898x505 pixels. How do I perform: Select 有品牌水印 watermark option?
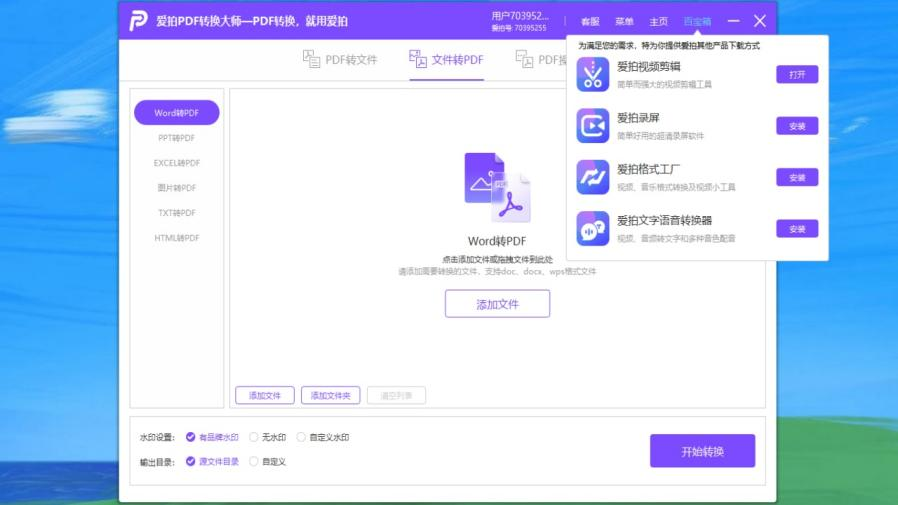(212, 437)
